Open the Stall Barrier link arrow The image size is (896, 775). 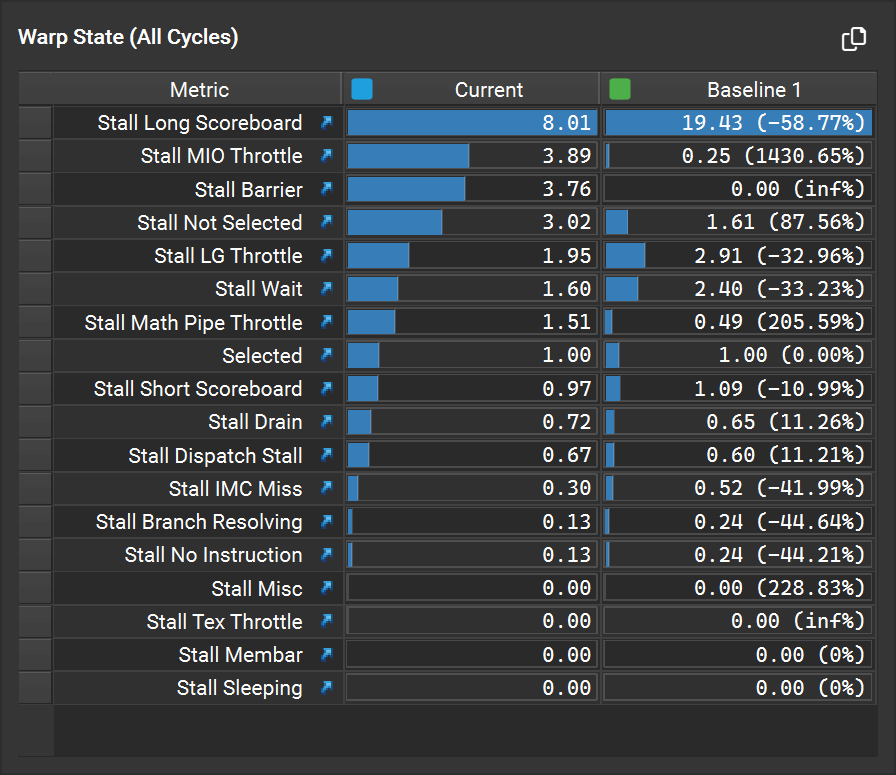326,189
